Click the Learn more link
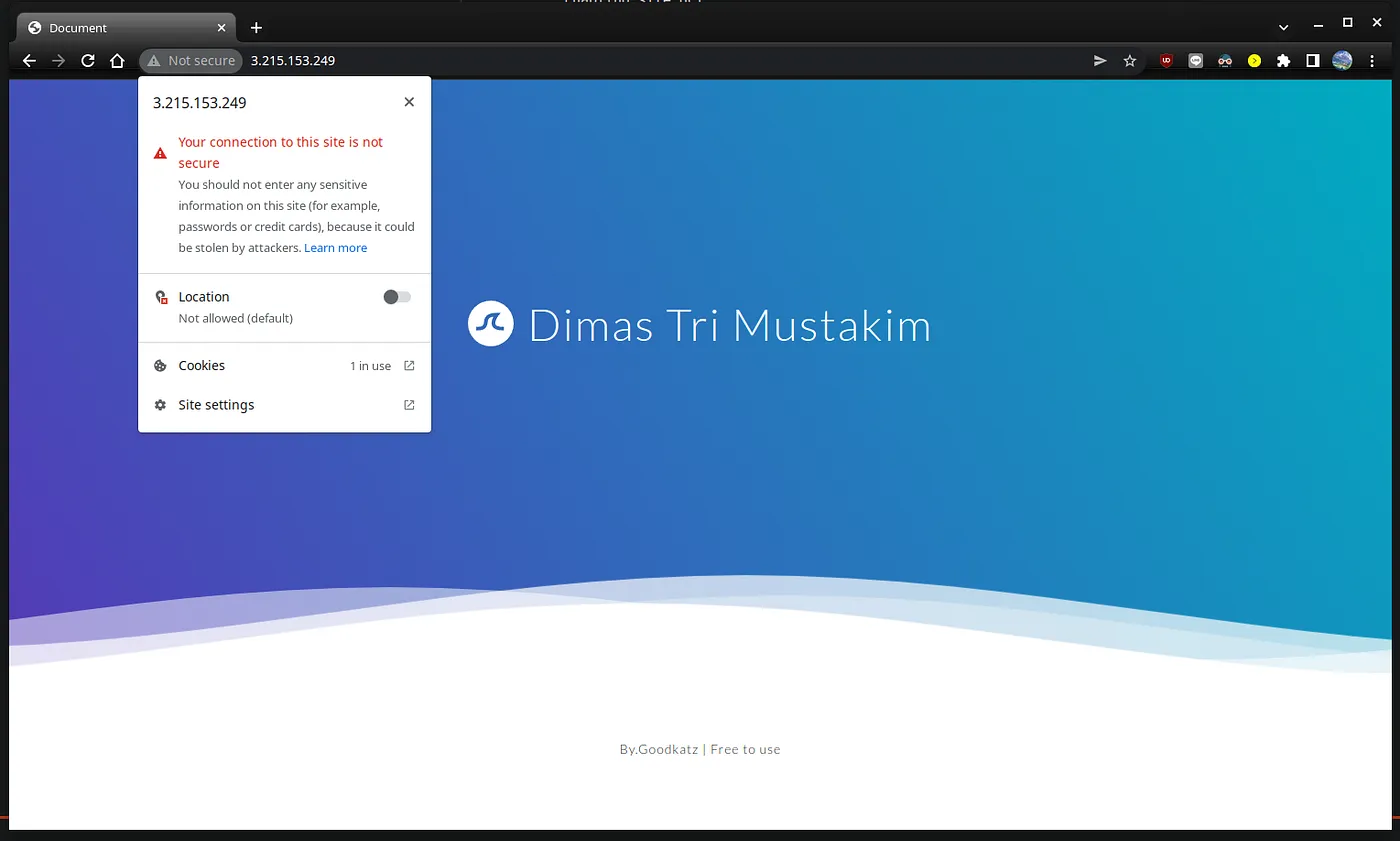This screenshot has width=1400, height=841. 335,247
